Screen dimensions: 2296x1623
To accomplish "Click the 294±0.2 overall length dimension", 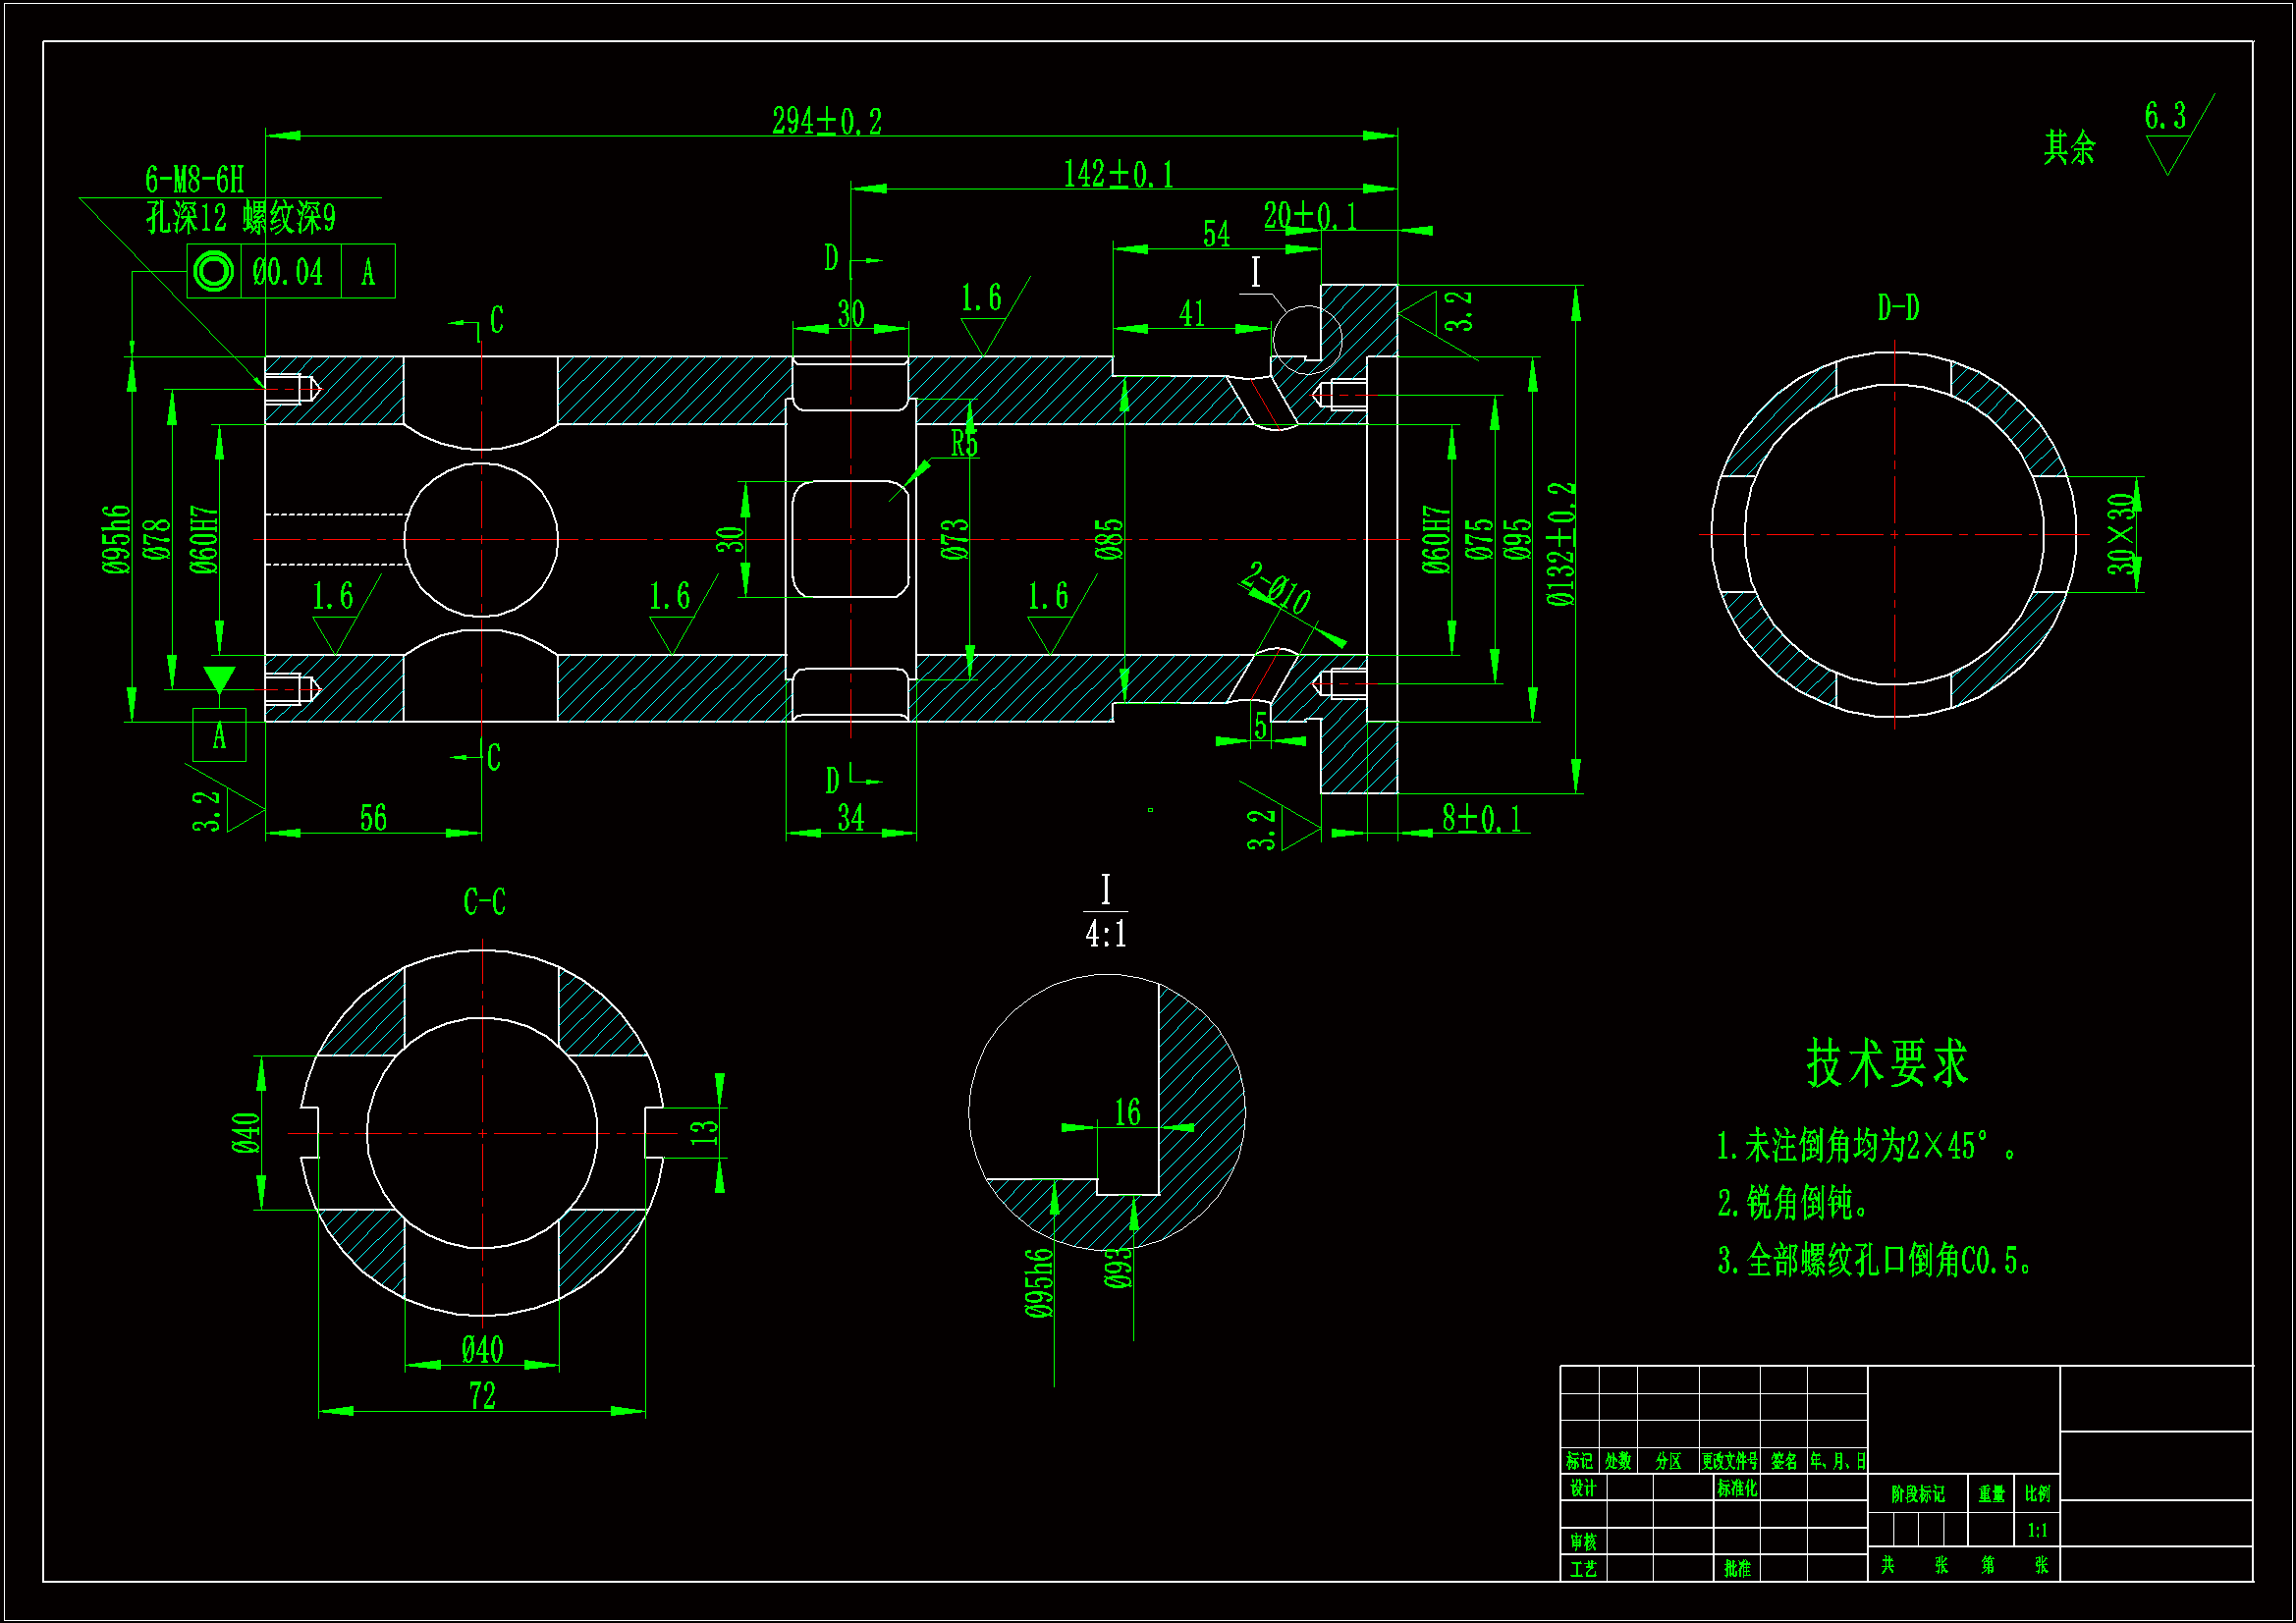I will click(x=827, y=122).
